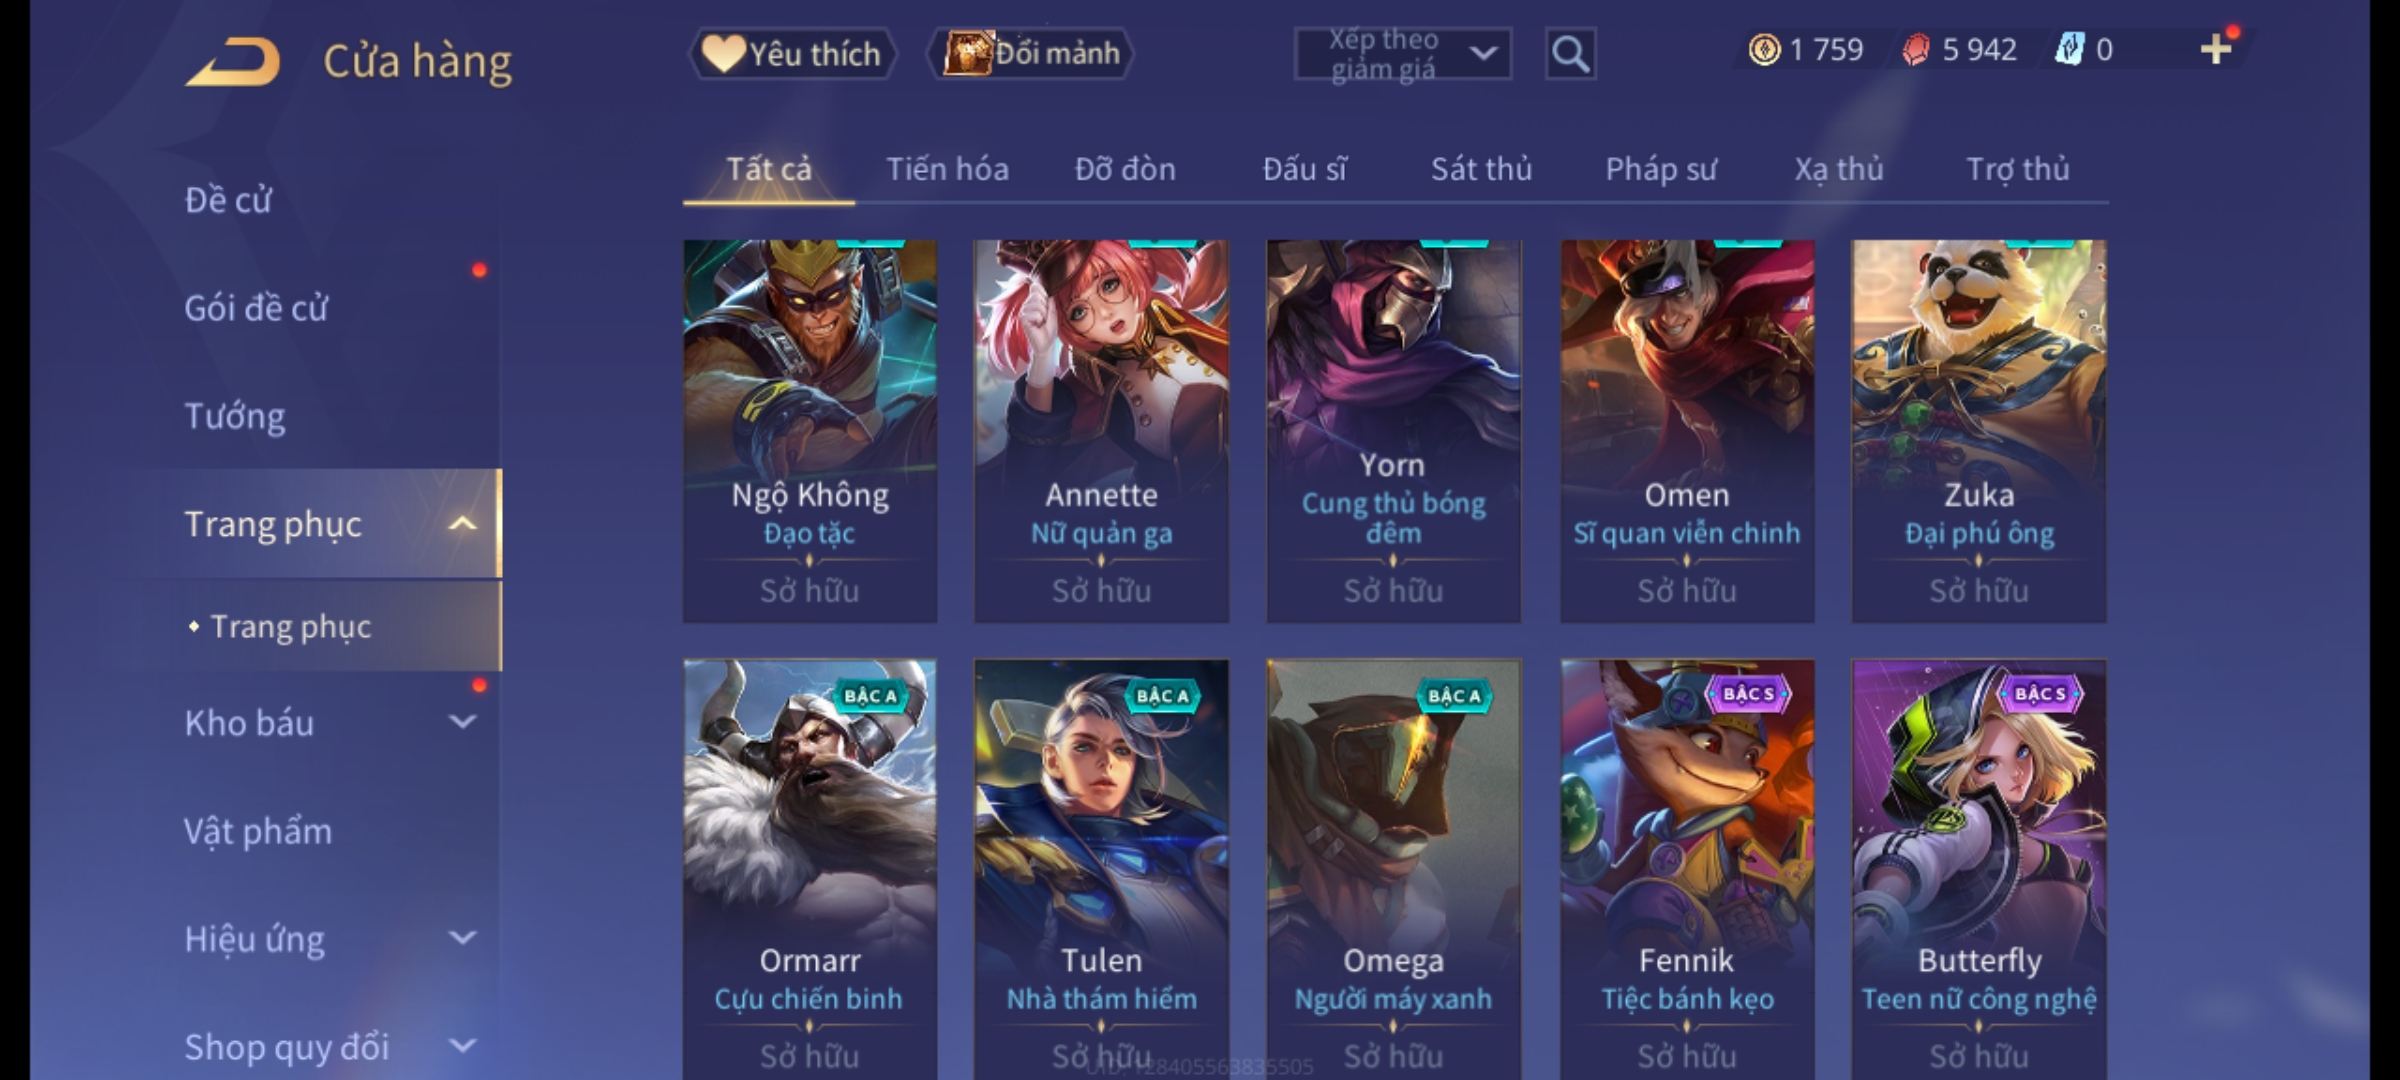Open Yêu thích favorites heart button
2400x1080 pixels.
792,54
